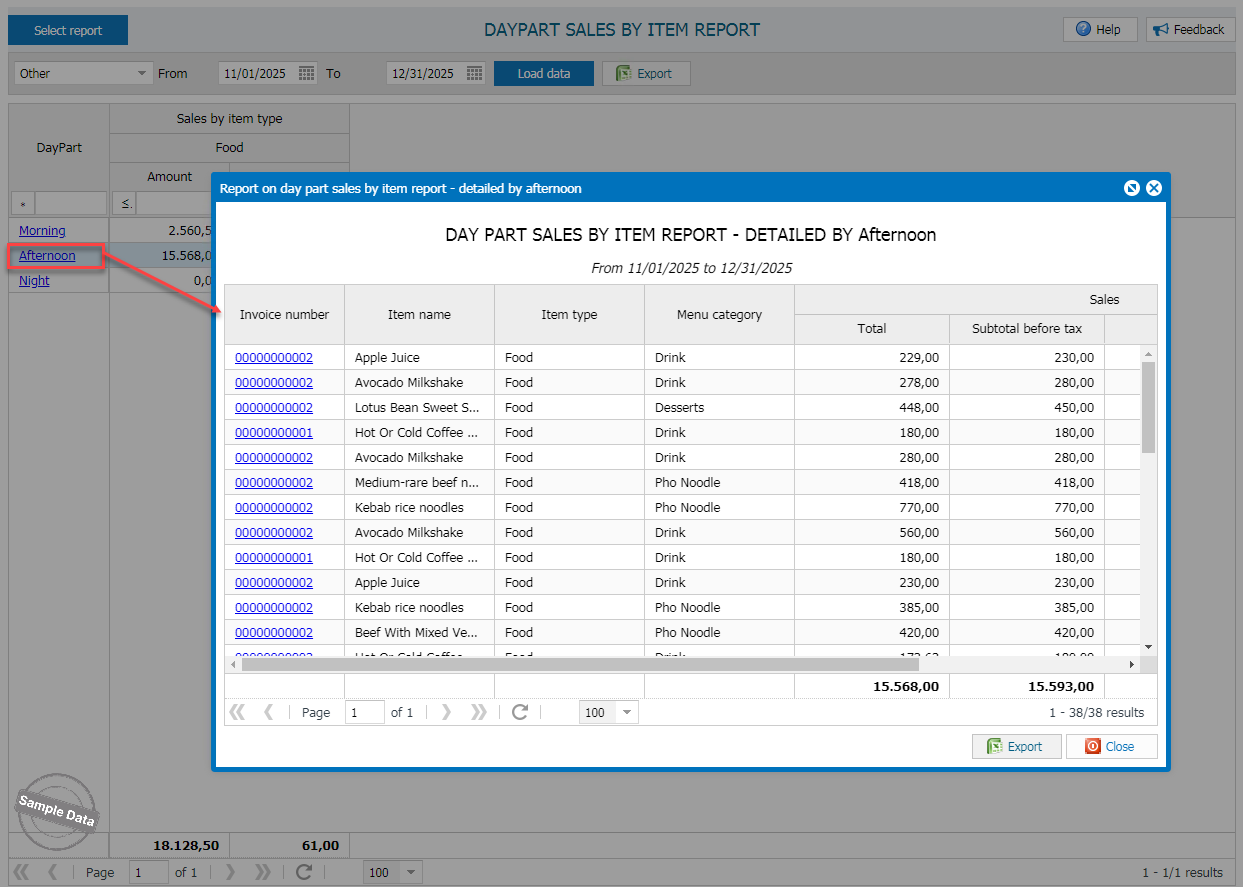Click the Select report button
The height and width of the screenshot is (887, 1243).
(68, 30)
